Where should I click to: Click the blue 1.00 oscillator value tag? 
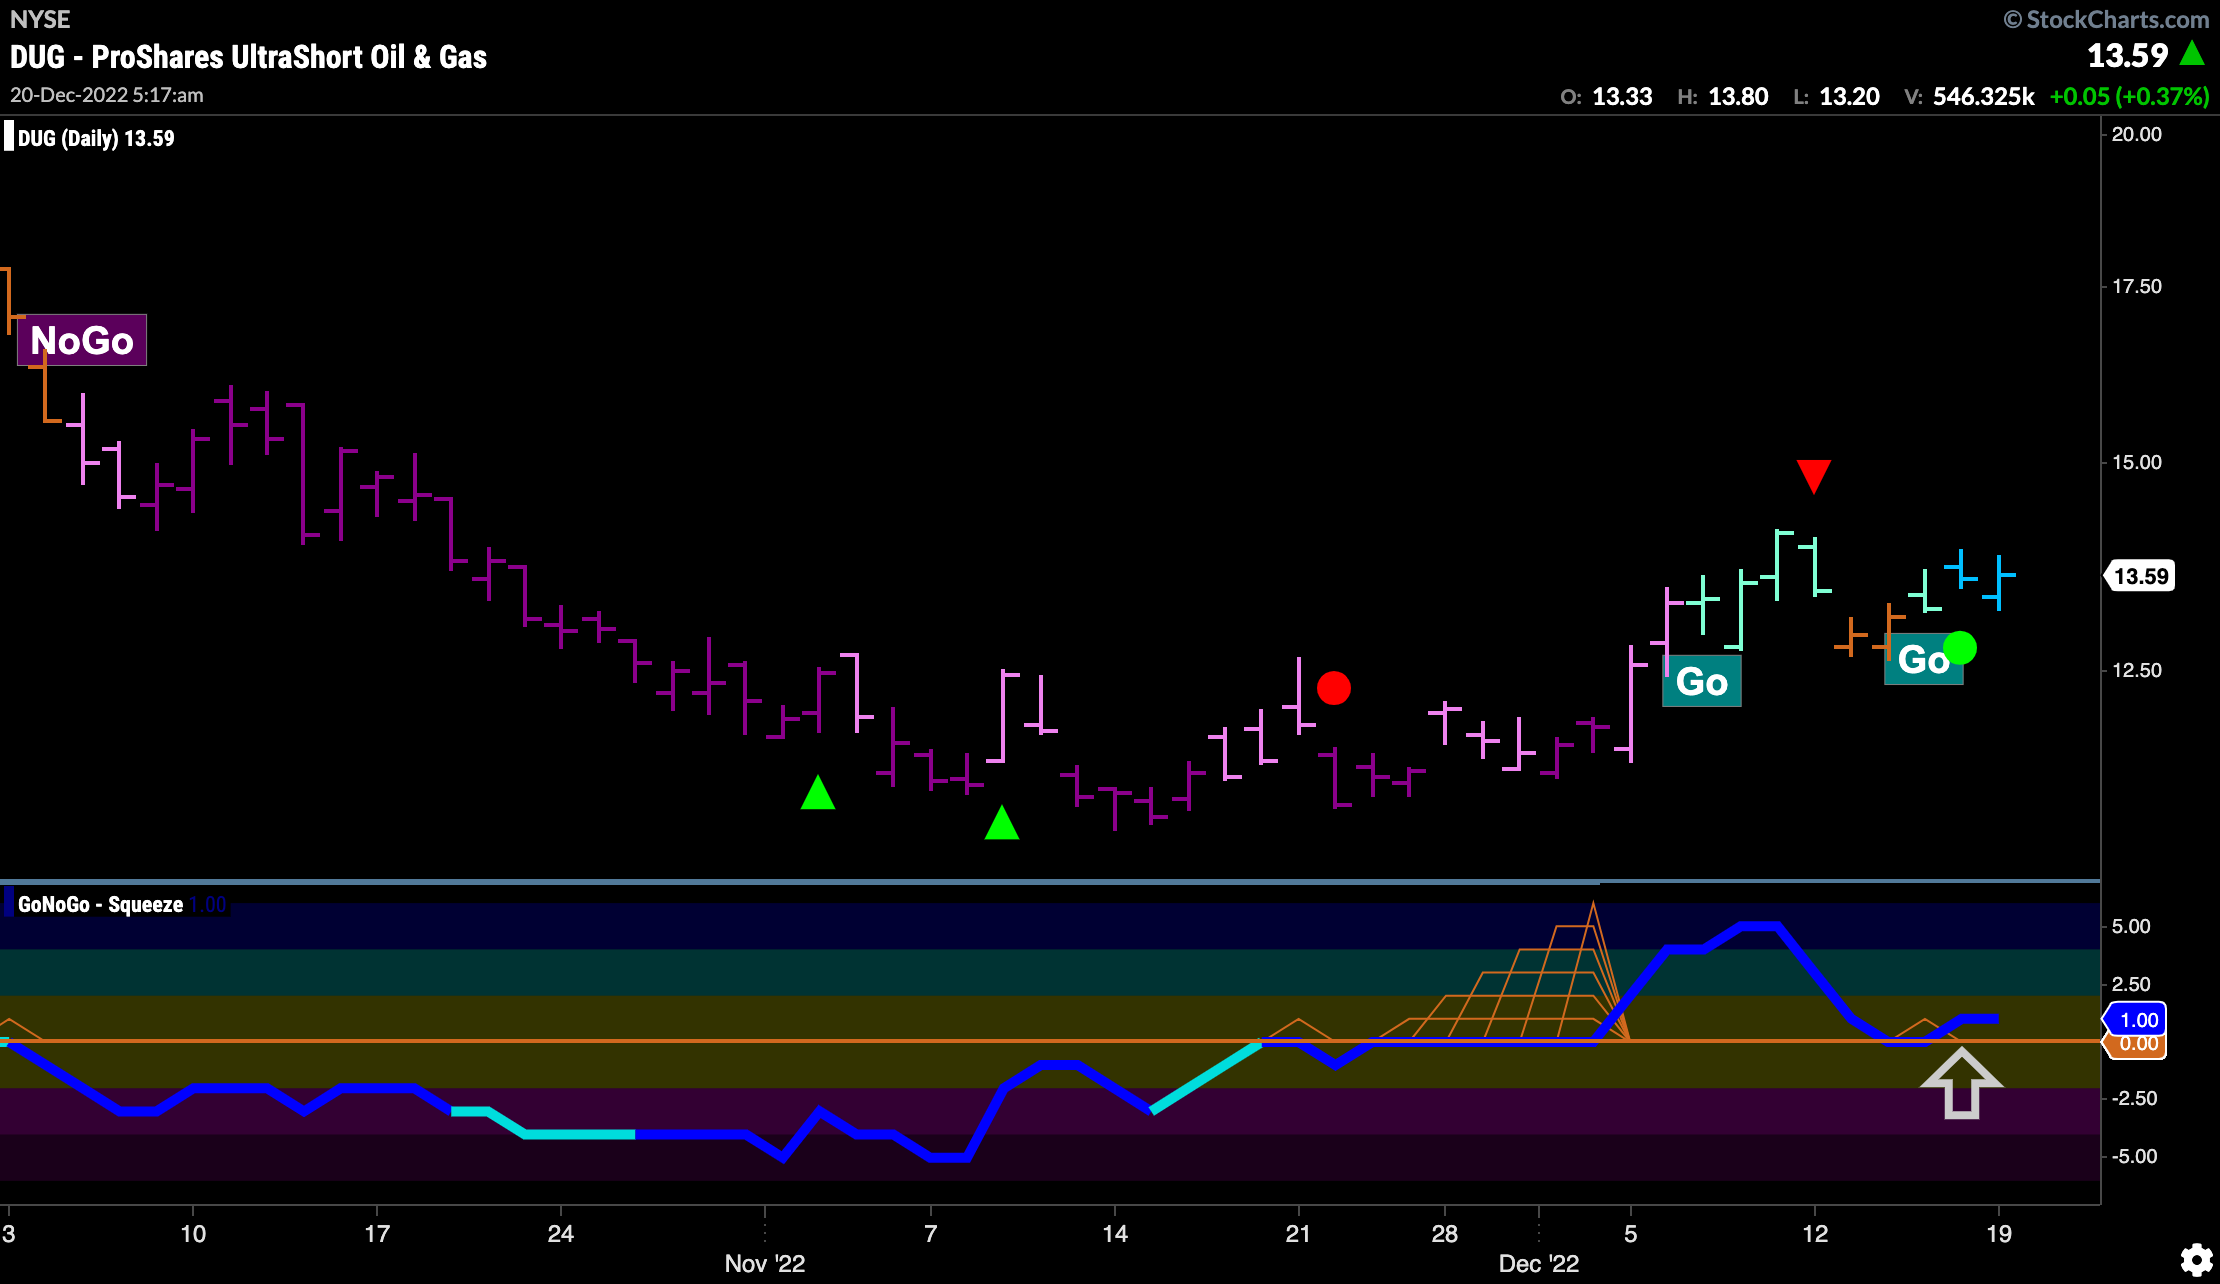point(2137,1020)
